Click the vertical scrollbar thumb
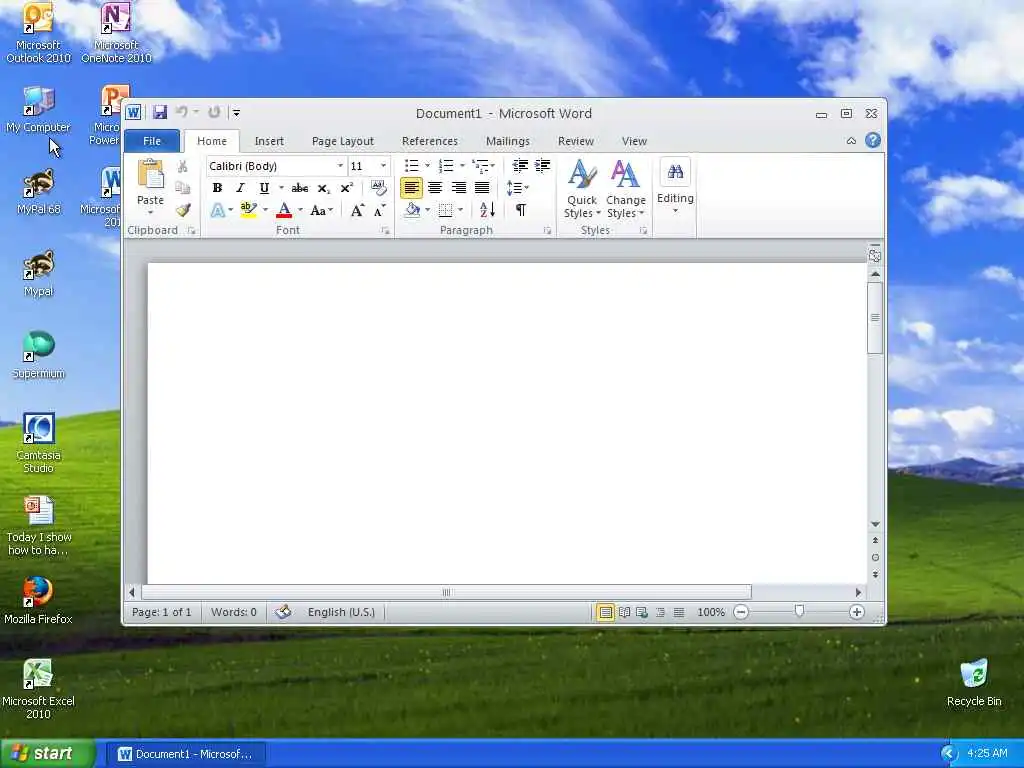The width and height of the screenshot is (1024, 768). [x=875, y=318]
